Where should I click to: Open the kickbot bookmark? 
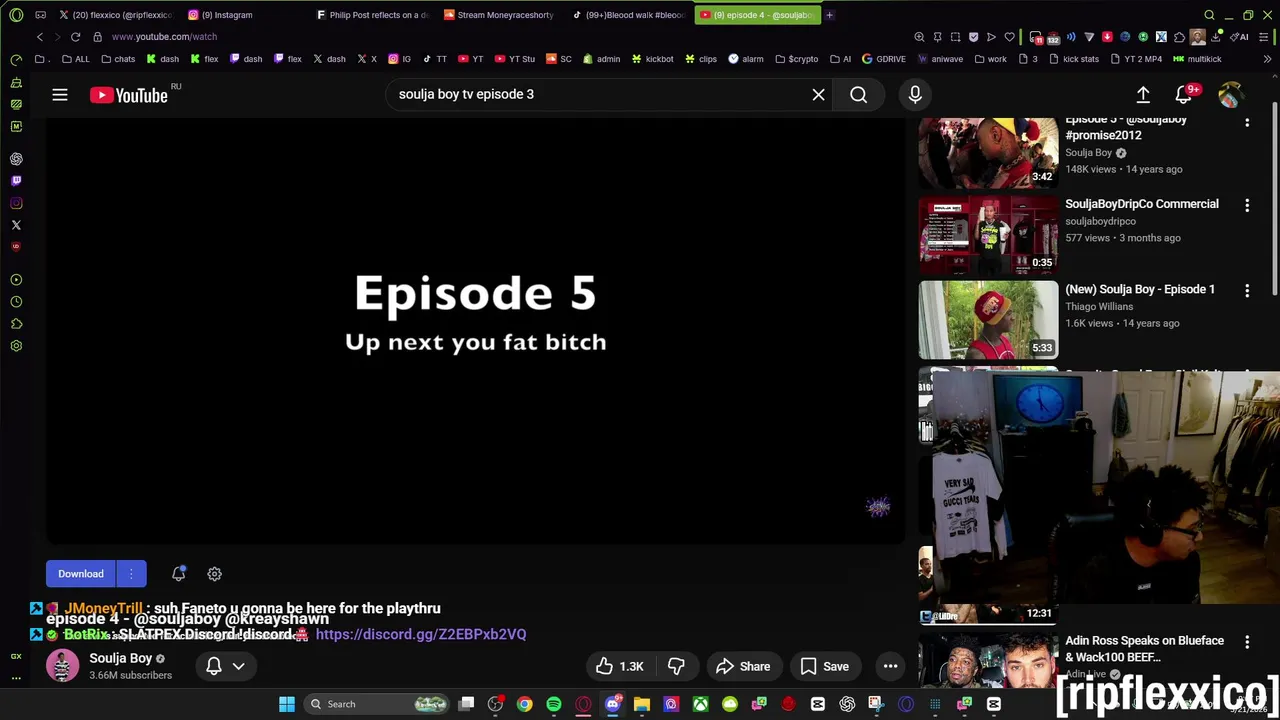point(652,59)
